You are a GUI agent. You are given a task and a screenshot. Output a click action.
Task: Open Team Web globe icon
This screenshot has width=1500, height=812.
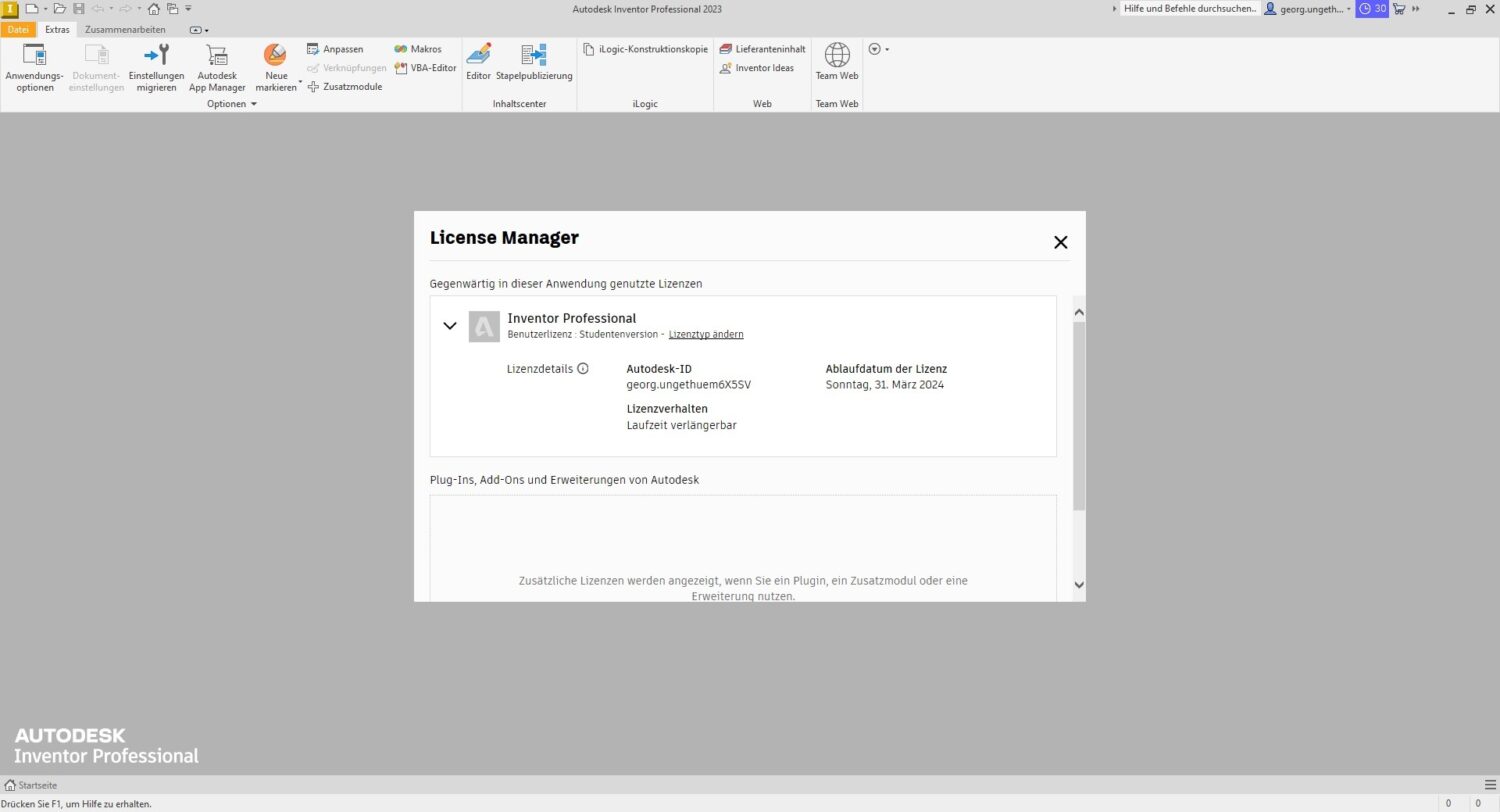(x=836, y=55)
